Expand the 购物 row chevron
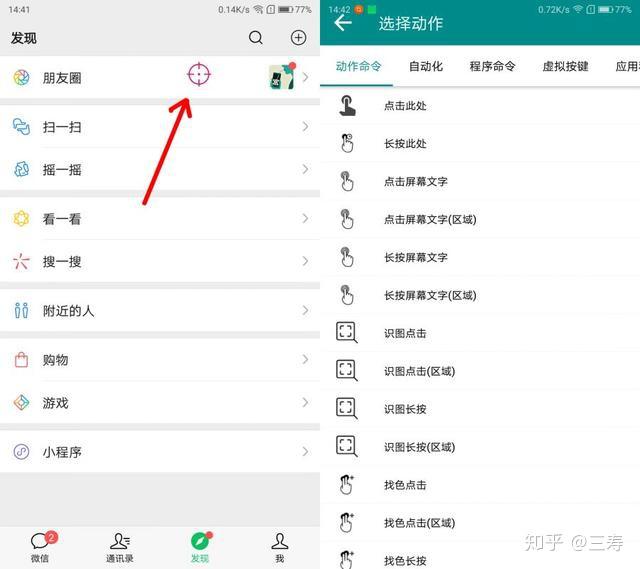Viewport: 640px width, 569px height. pos(305,359)
